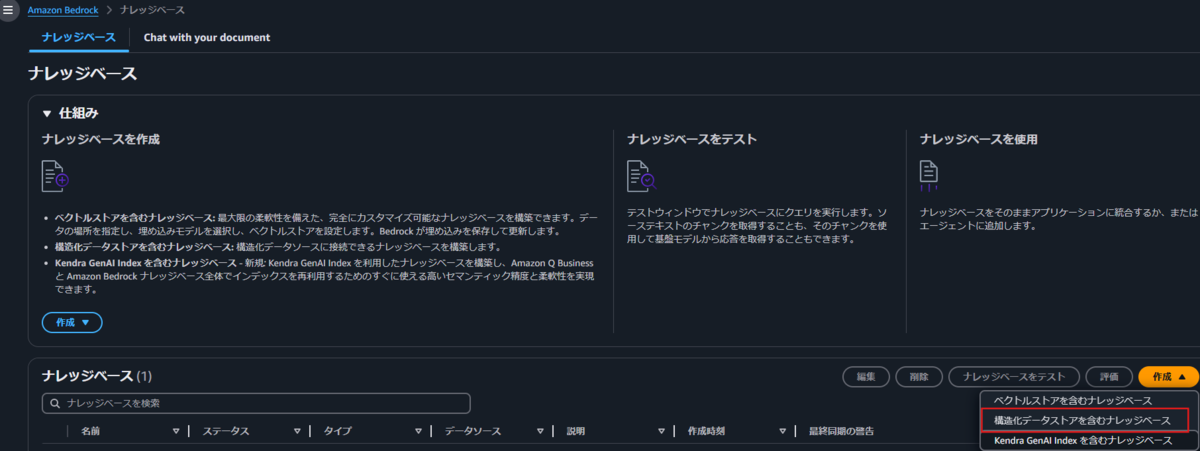Sort by データソース column arrow

(x=539, y=431)
